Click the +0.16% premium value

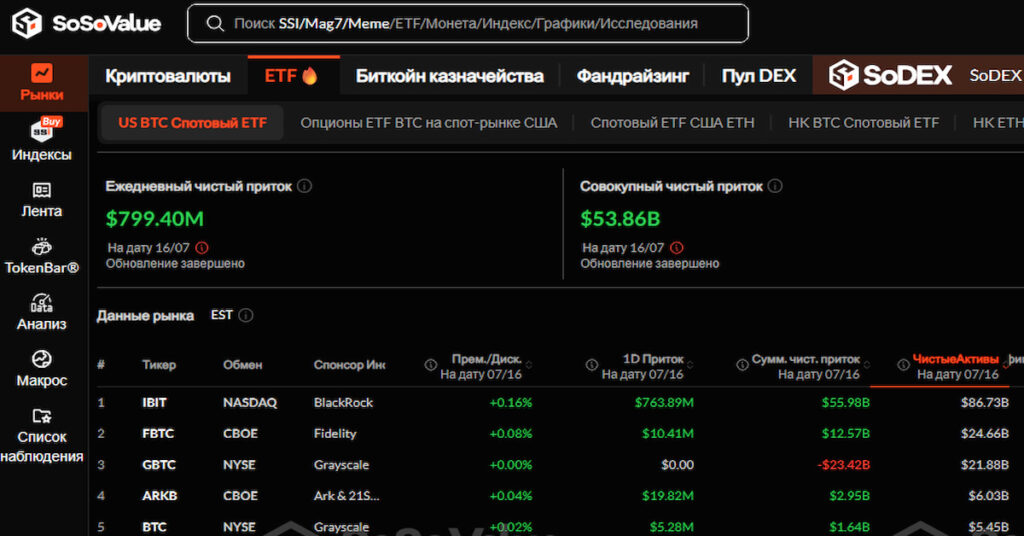coord(511,402)
